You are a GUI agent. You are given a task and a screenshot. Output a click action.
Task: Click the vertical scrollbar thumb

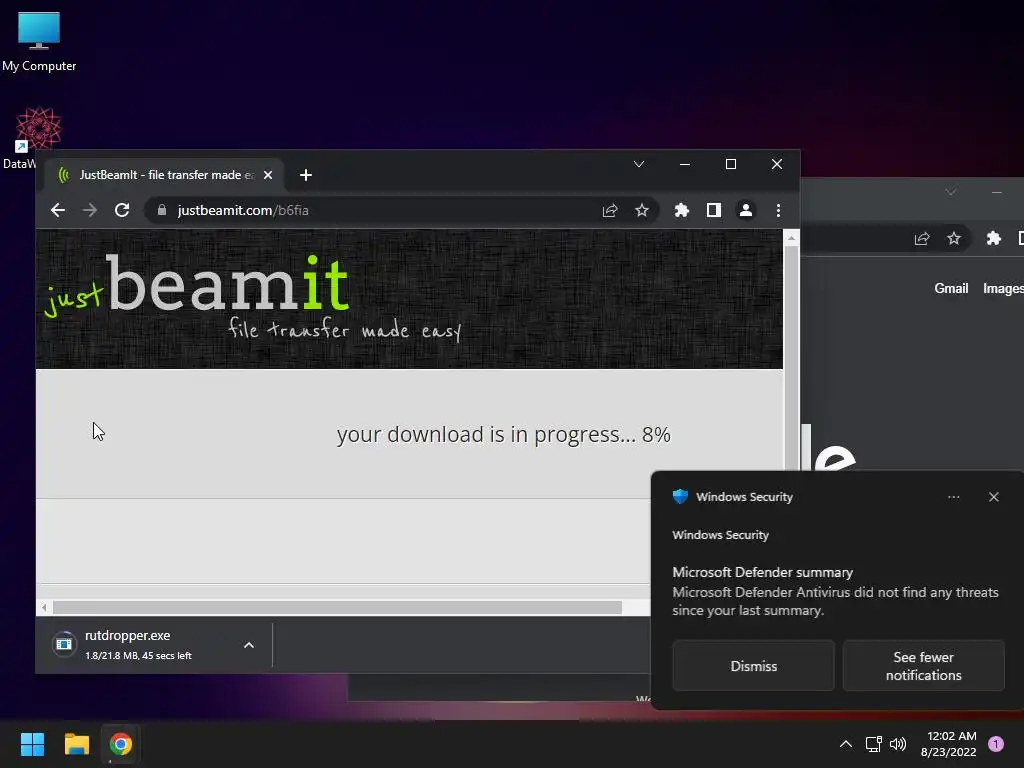(x=791, y=356)
